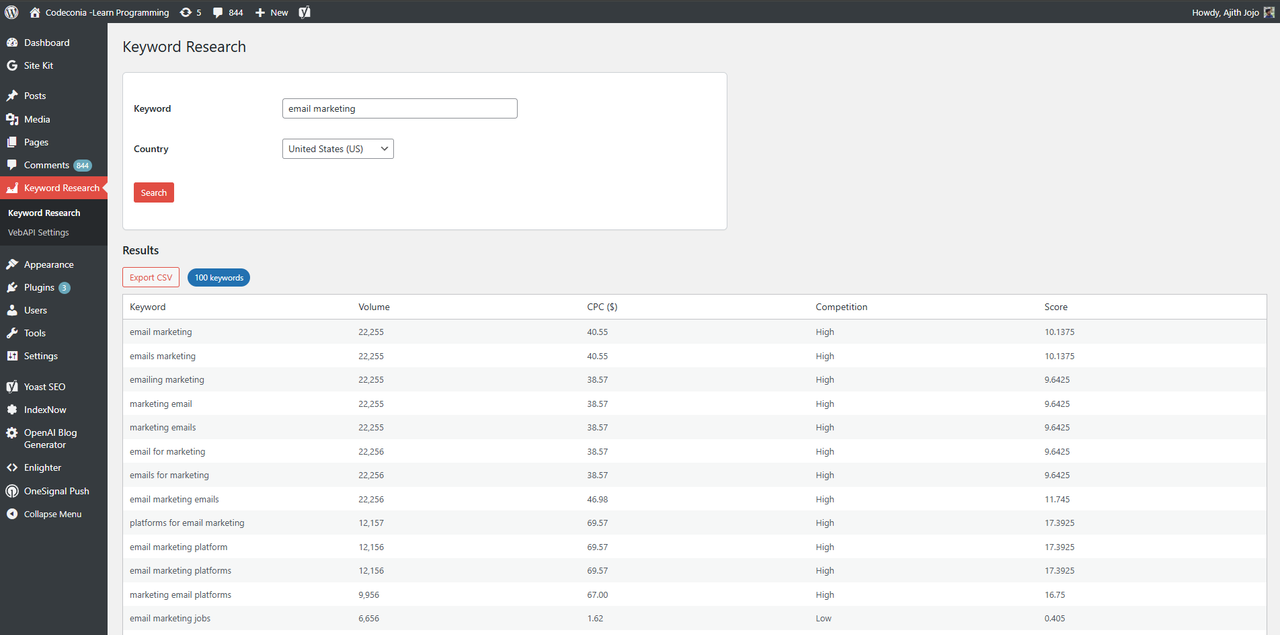Image resolution: width=1280 pixels, height=635 pixels.
Task: Click the 11.745 score value
Action: click(1058, 499)
